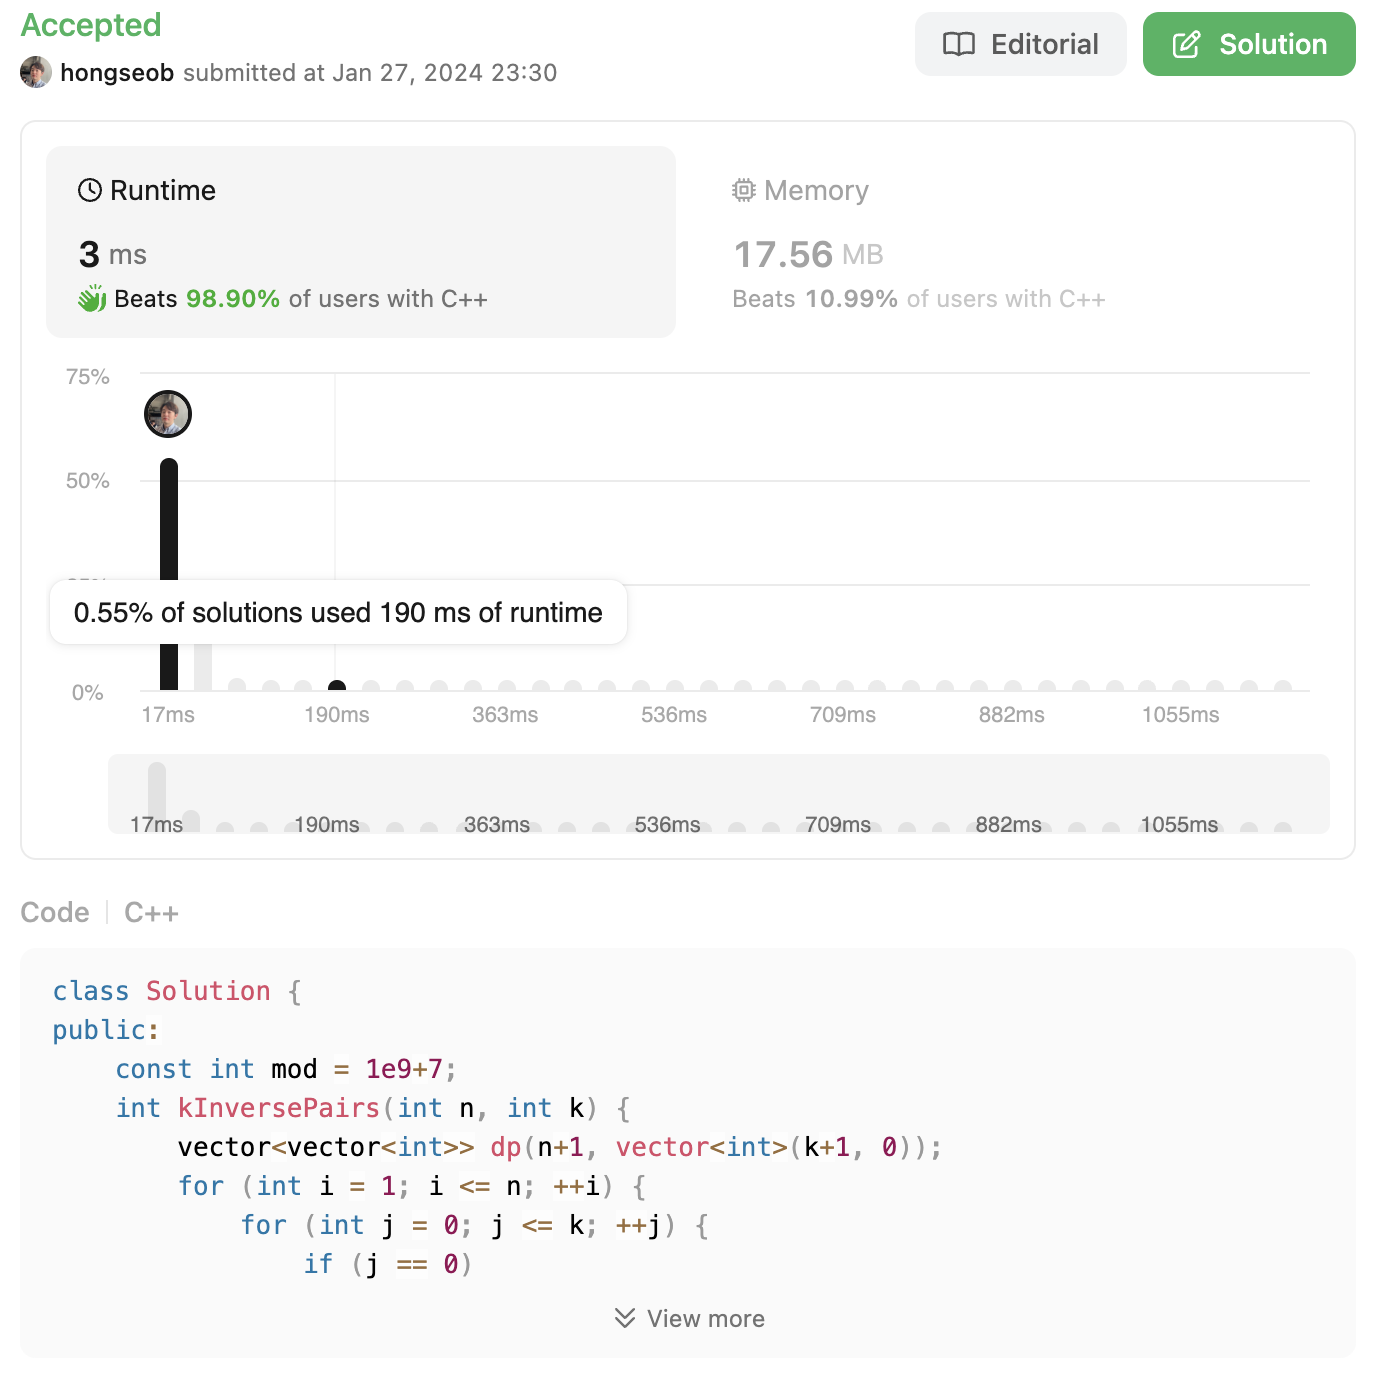Open hongseob's profile link
This screenshot has height=1376, width=1384.
coord(117,73)
